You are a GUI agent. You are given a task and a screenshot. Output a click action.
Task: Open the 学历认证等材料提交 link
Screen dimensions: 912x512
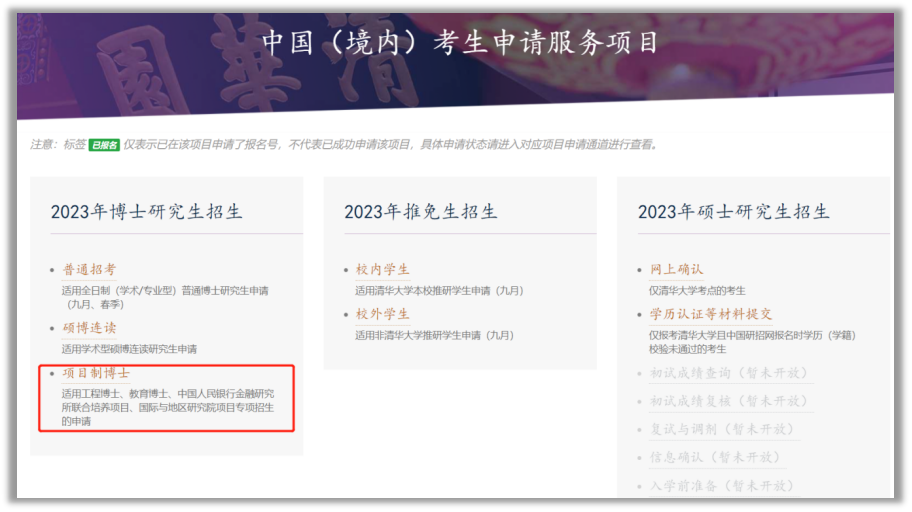coord(711,314)
